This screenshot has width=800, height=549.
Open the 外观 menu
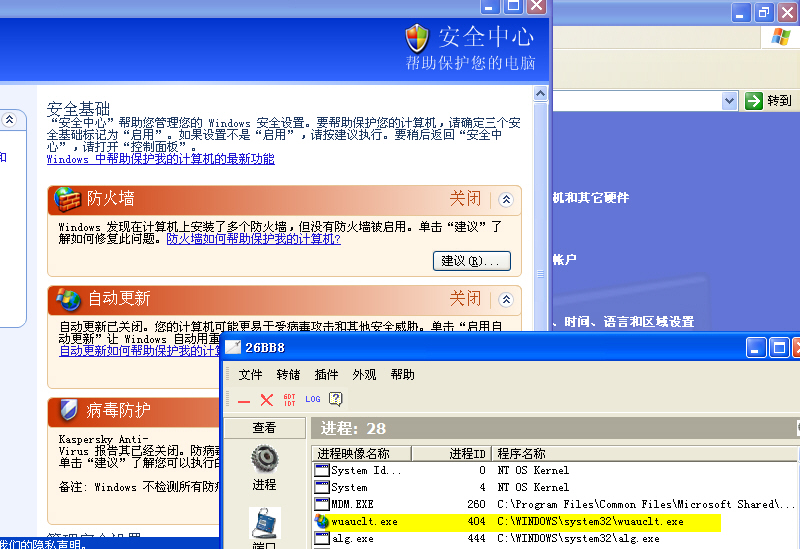(364, 375)
